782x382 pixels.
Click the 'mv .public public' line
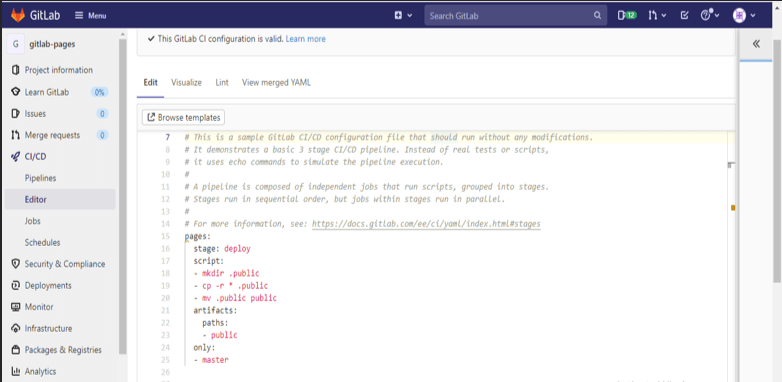coord(235,298)
